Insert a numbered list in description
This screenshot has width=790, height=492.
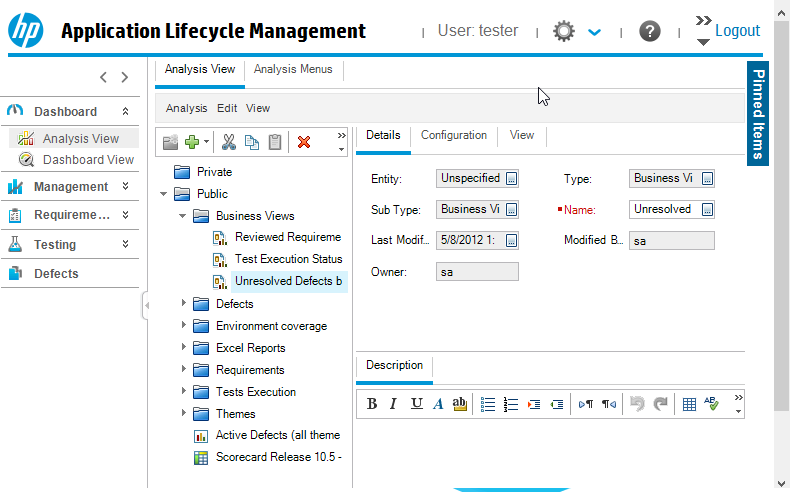[x=511, y=404]
